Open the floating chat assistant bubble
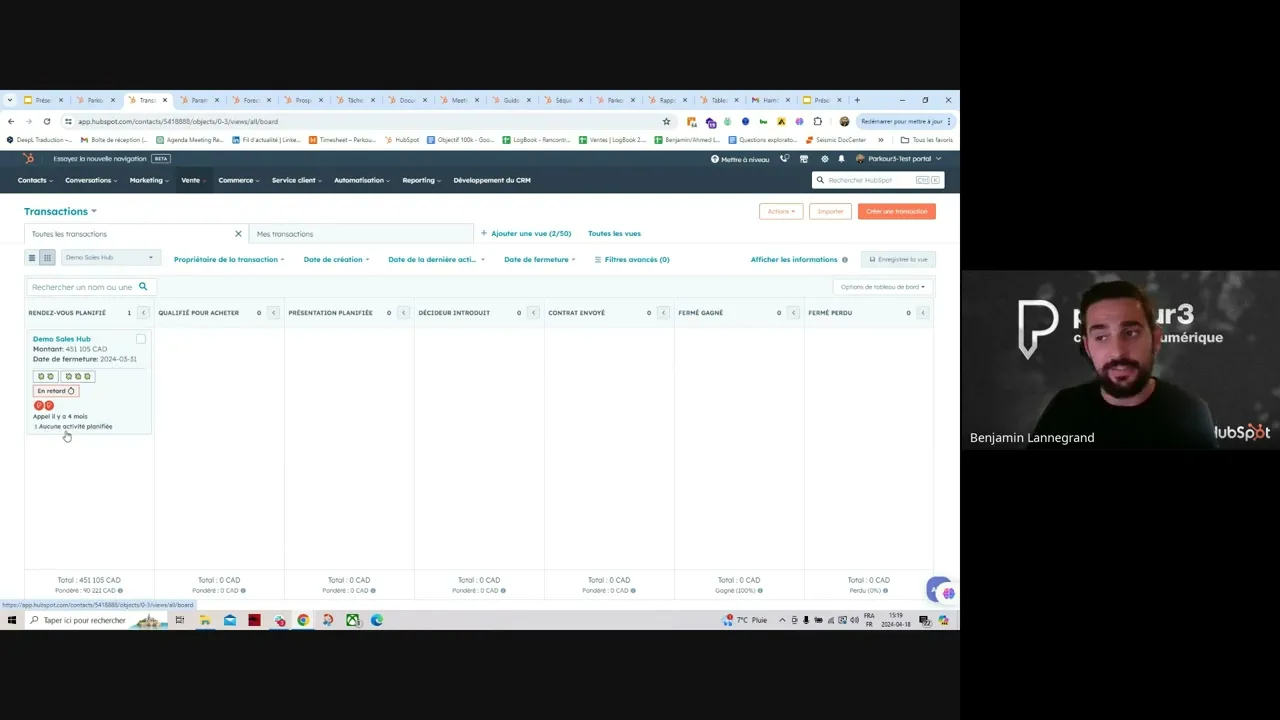 940,591
